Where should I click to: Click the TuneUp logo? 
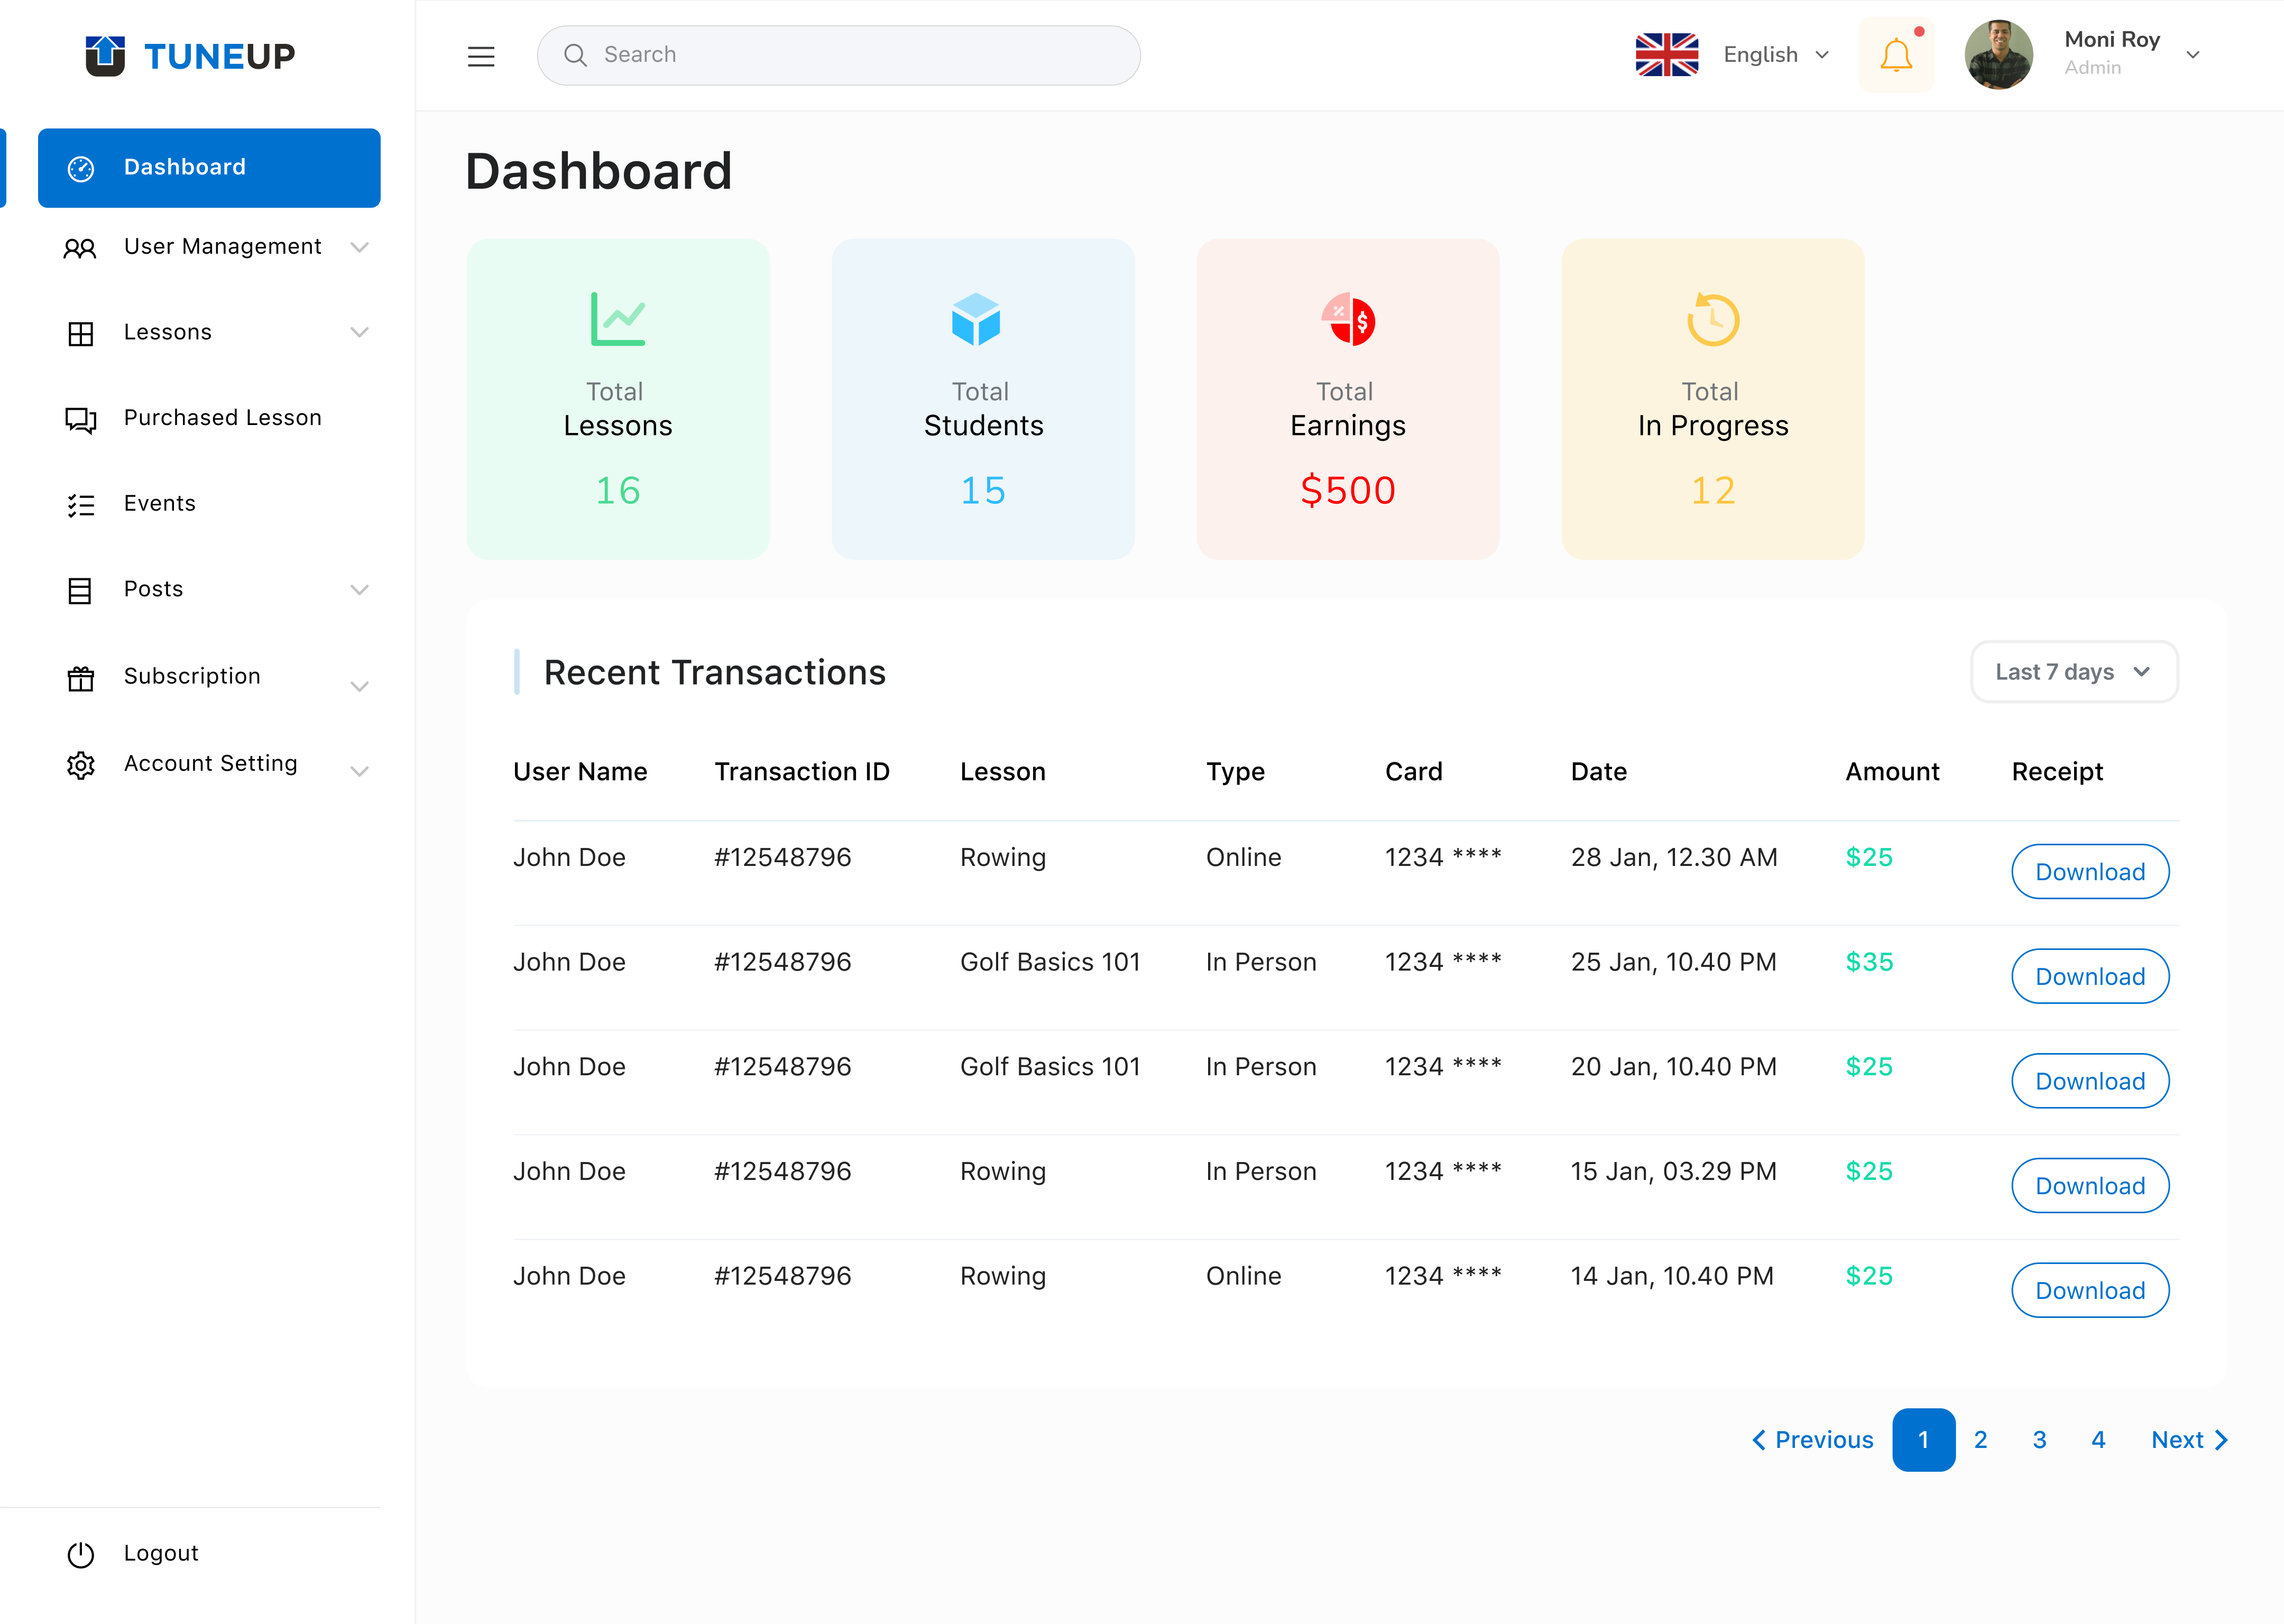click(x=190, y=56)
